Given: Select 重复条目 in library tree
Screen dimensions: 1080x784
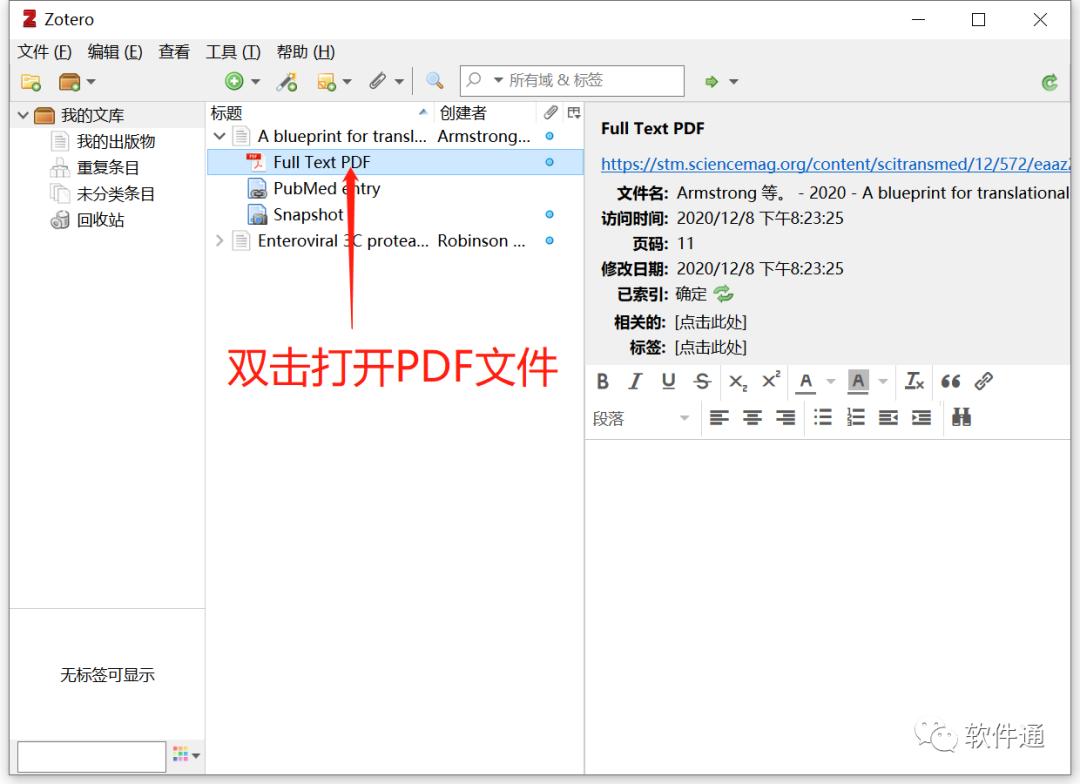Looking at the screenshot, I should coord(107,167).
